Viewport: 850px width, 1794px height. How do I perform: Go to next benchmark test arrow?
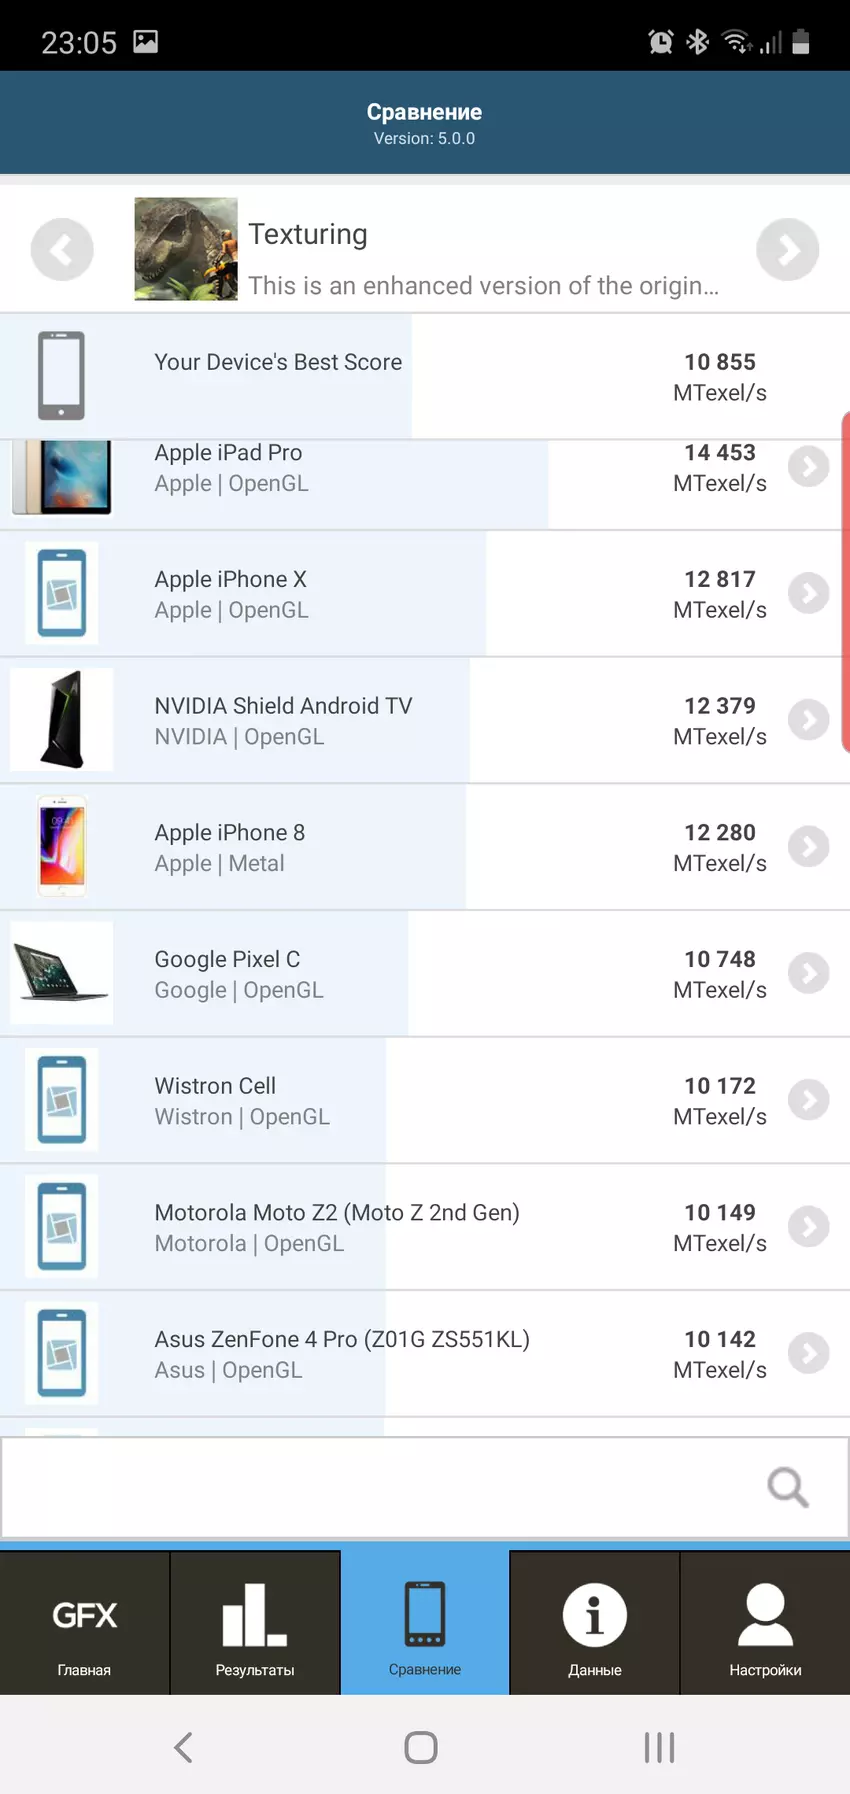(x=787, y=250)
